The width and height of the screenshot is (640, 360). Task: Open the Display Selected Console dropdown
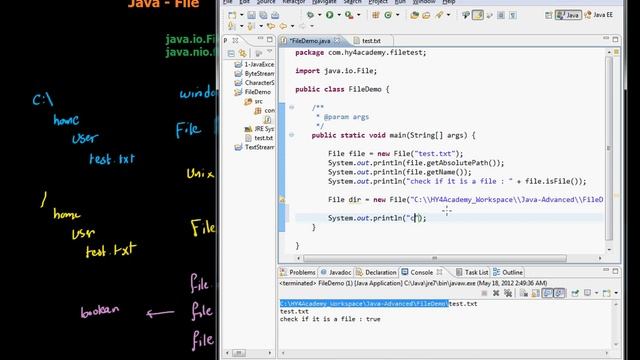click(x=596, y=293)
